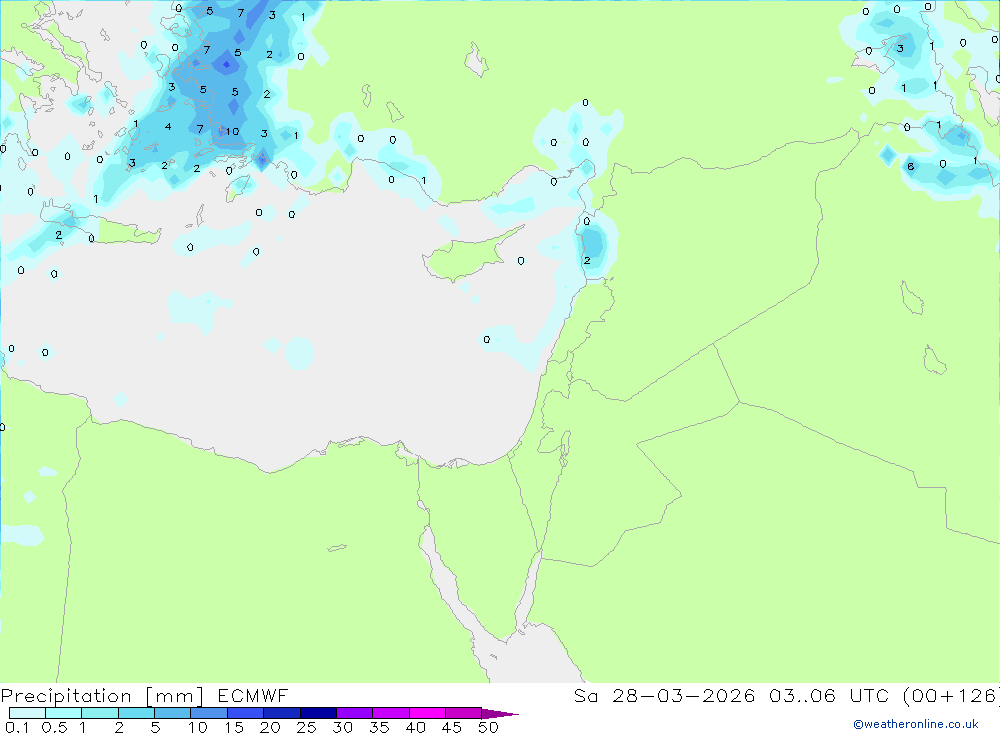
Task: Click the '4' precipitation value on the map
Action: (x=168, y=126)
